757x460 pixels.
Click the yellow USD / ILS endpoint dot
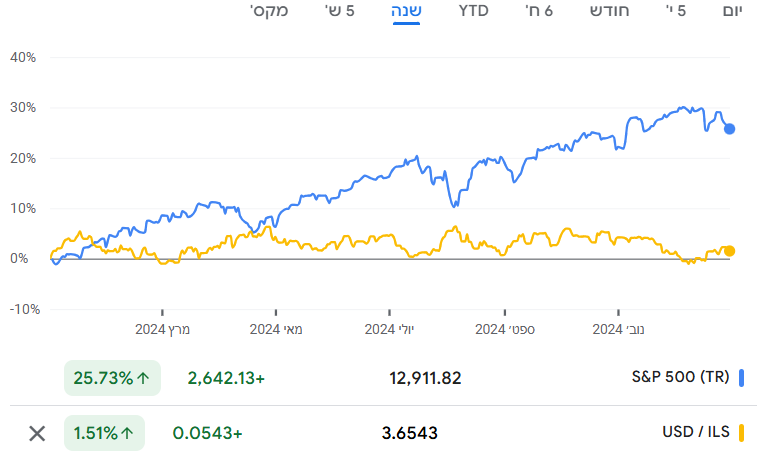(730, 251)
